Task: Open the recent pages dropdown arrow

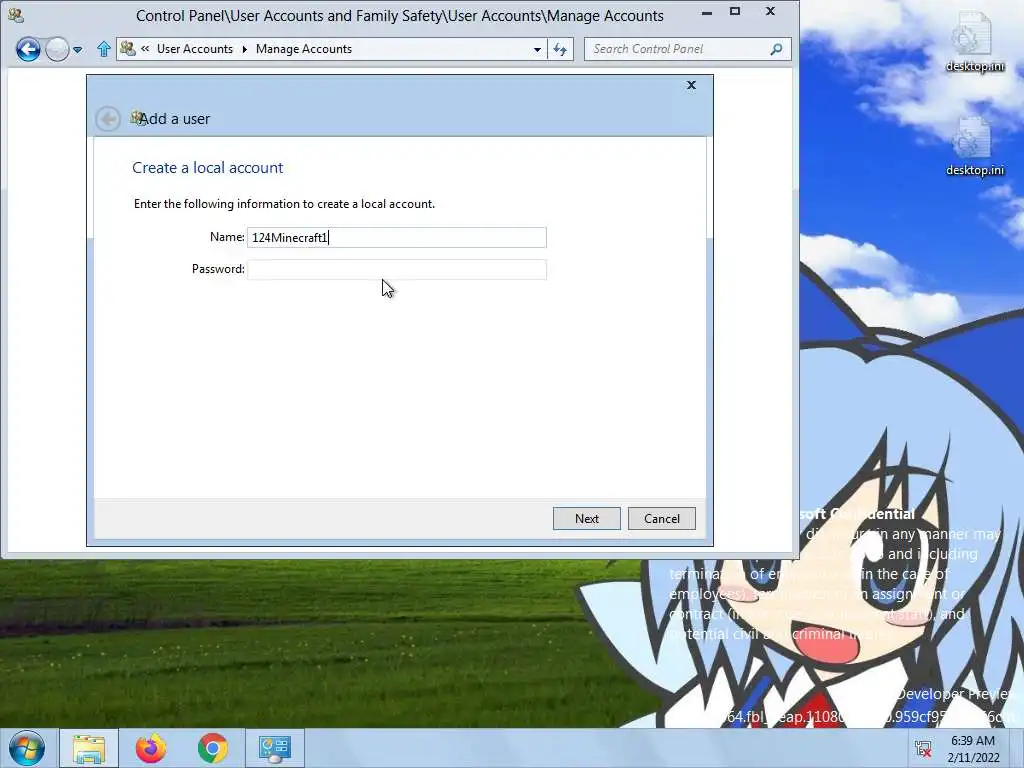Action: 78,50
